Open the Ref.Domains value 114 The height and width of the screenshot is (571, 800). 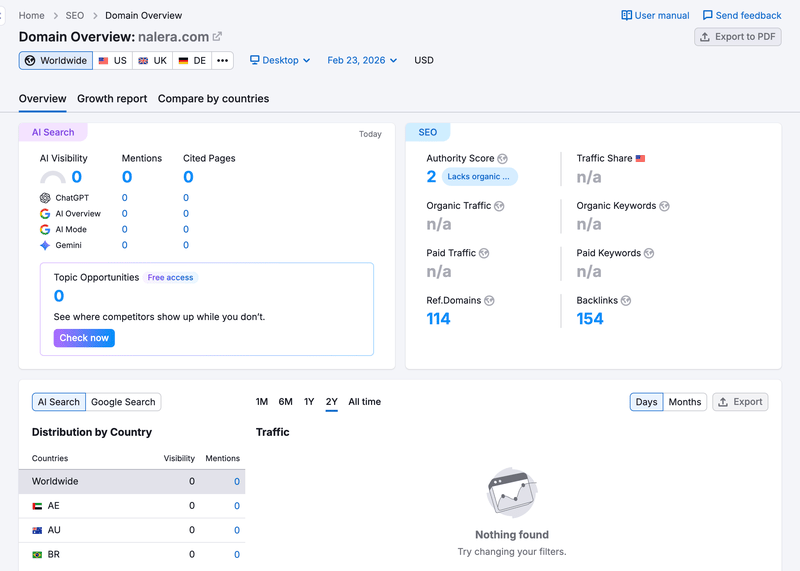[x=438, y=319]
